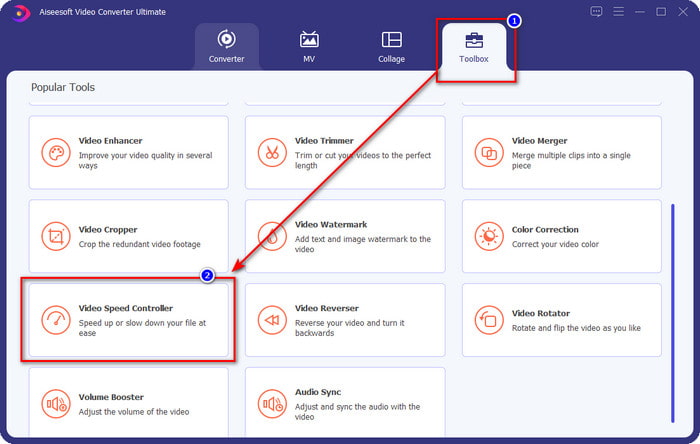Open the feedback chat bubble icon
The width and height of the screenshot is (700, 444).
pos(596,11)
